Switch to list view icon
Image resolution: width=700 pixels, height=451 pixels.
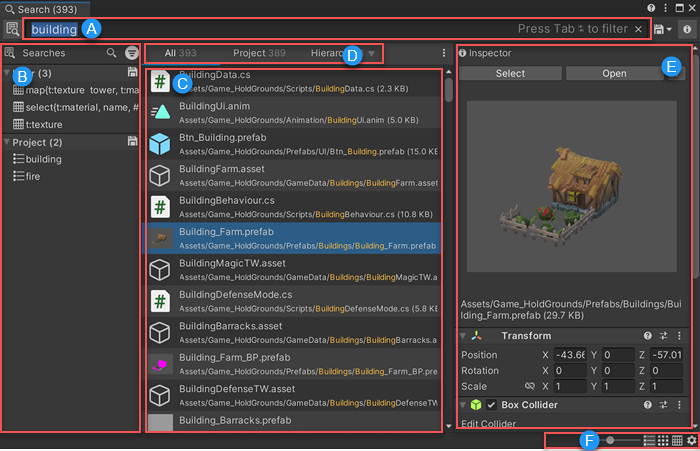[649, 440]
